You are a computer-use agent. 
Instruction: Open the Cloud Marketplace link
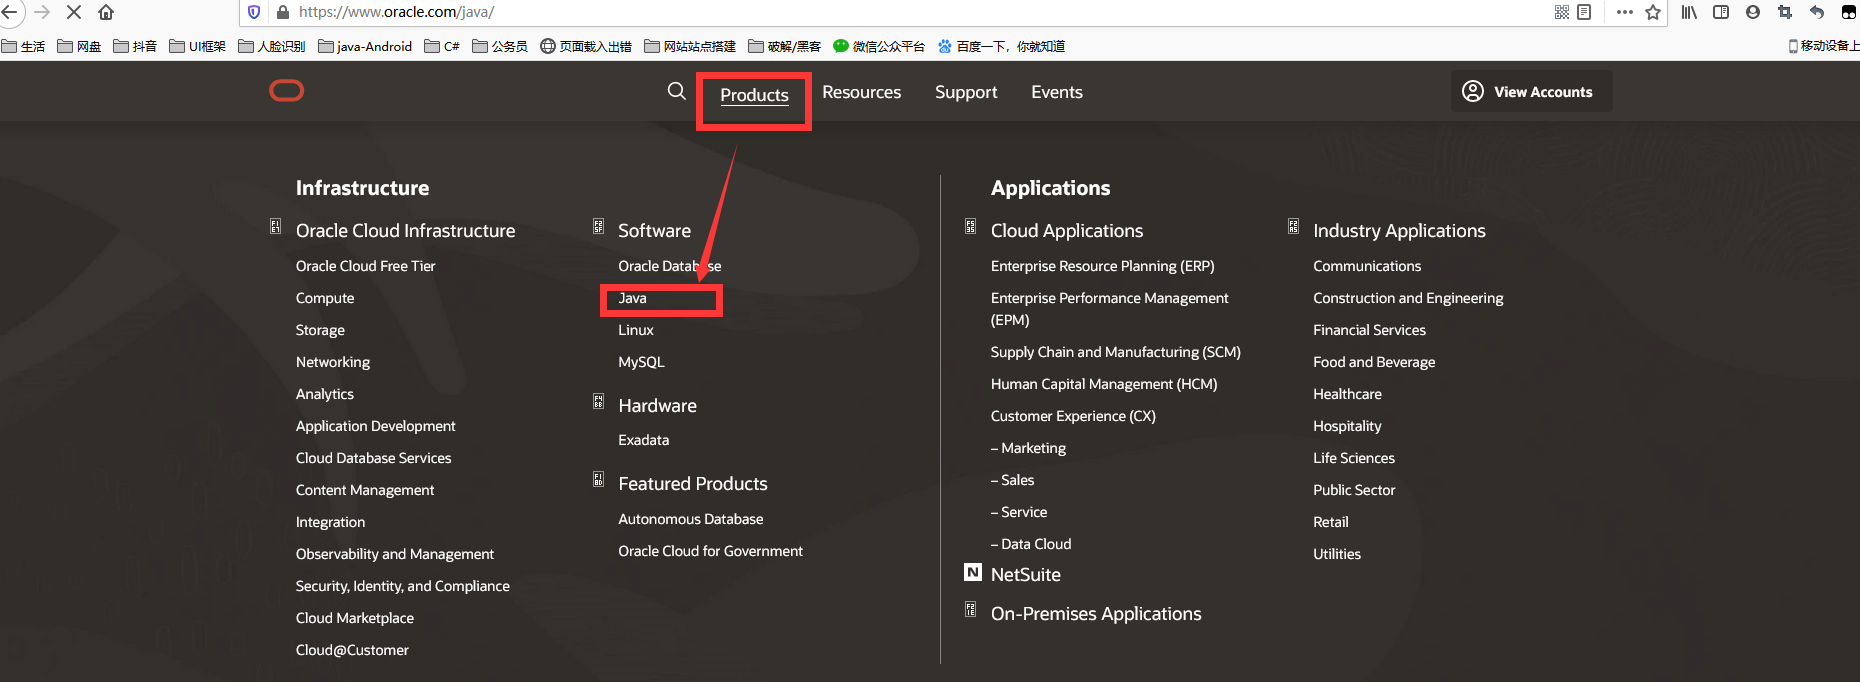point(354,618)
